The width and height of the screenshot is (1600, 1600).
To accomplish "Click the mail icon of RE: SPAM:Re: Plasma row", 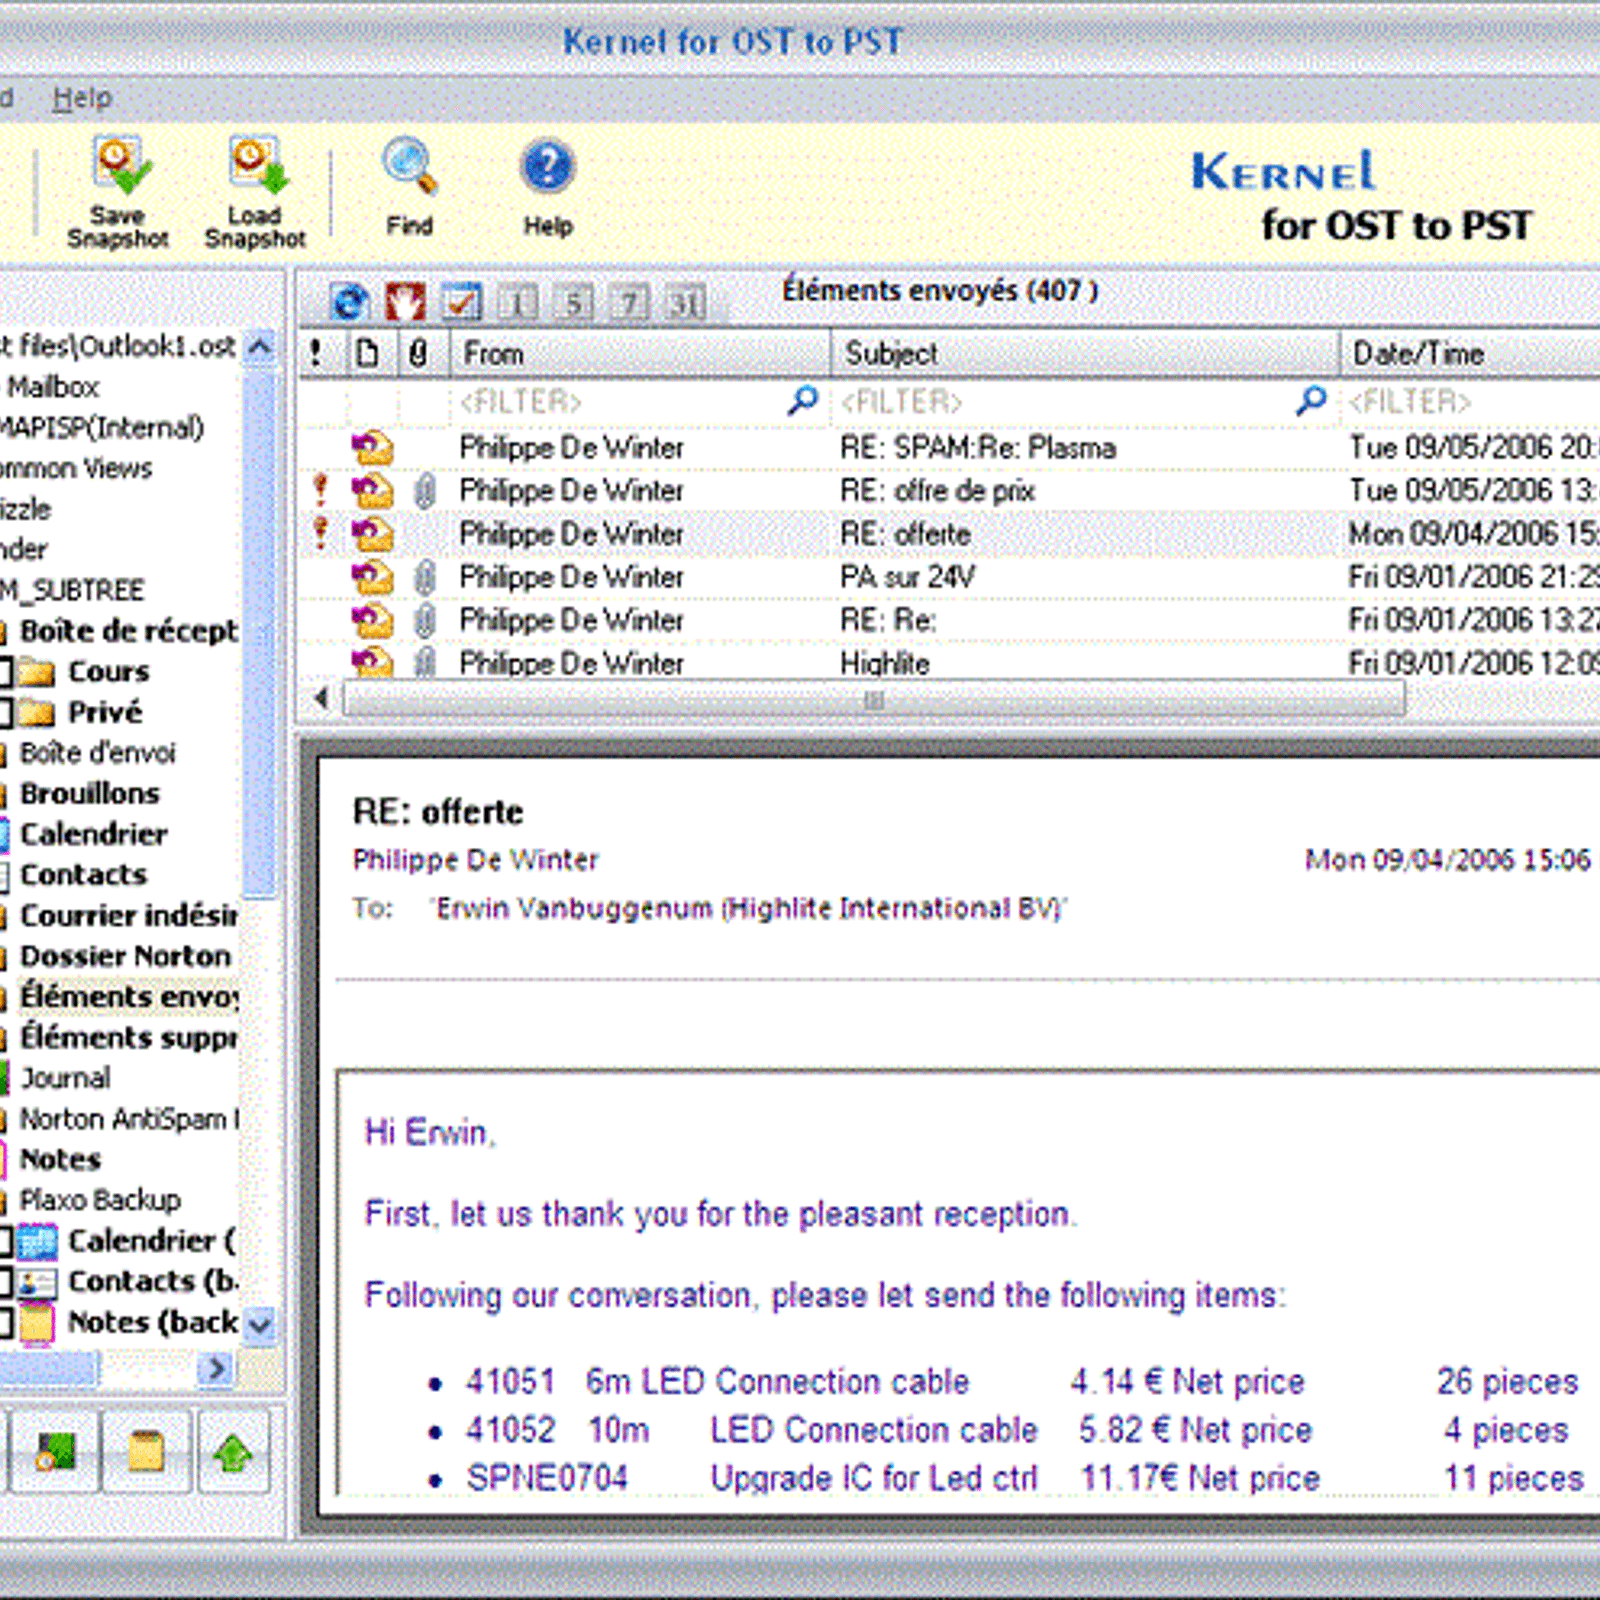I will tap(372, 447).
